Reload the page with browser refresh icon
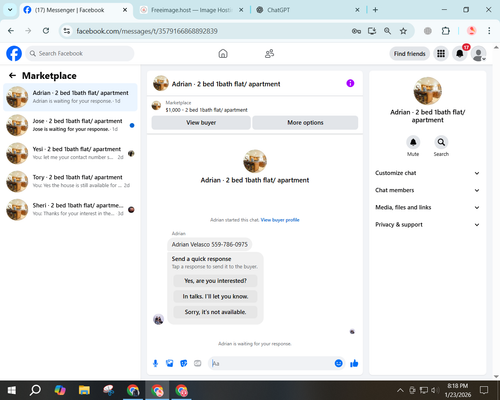The width and height of the screenshot is (500, 400). 46,31
